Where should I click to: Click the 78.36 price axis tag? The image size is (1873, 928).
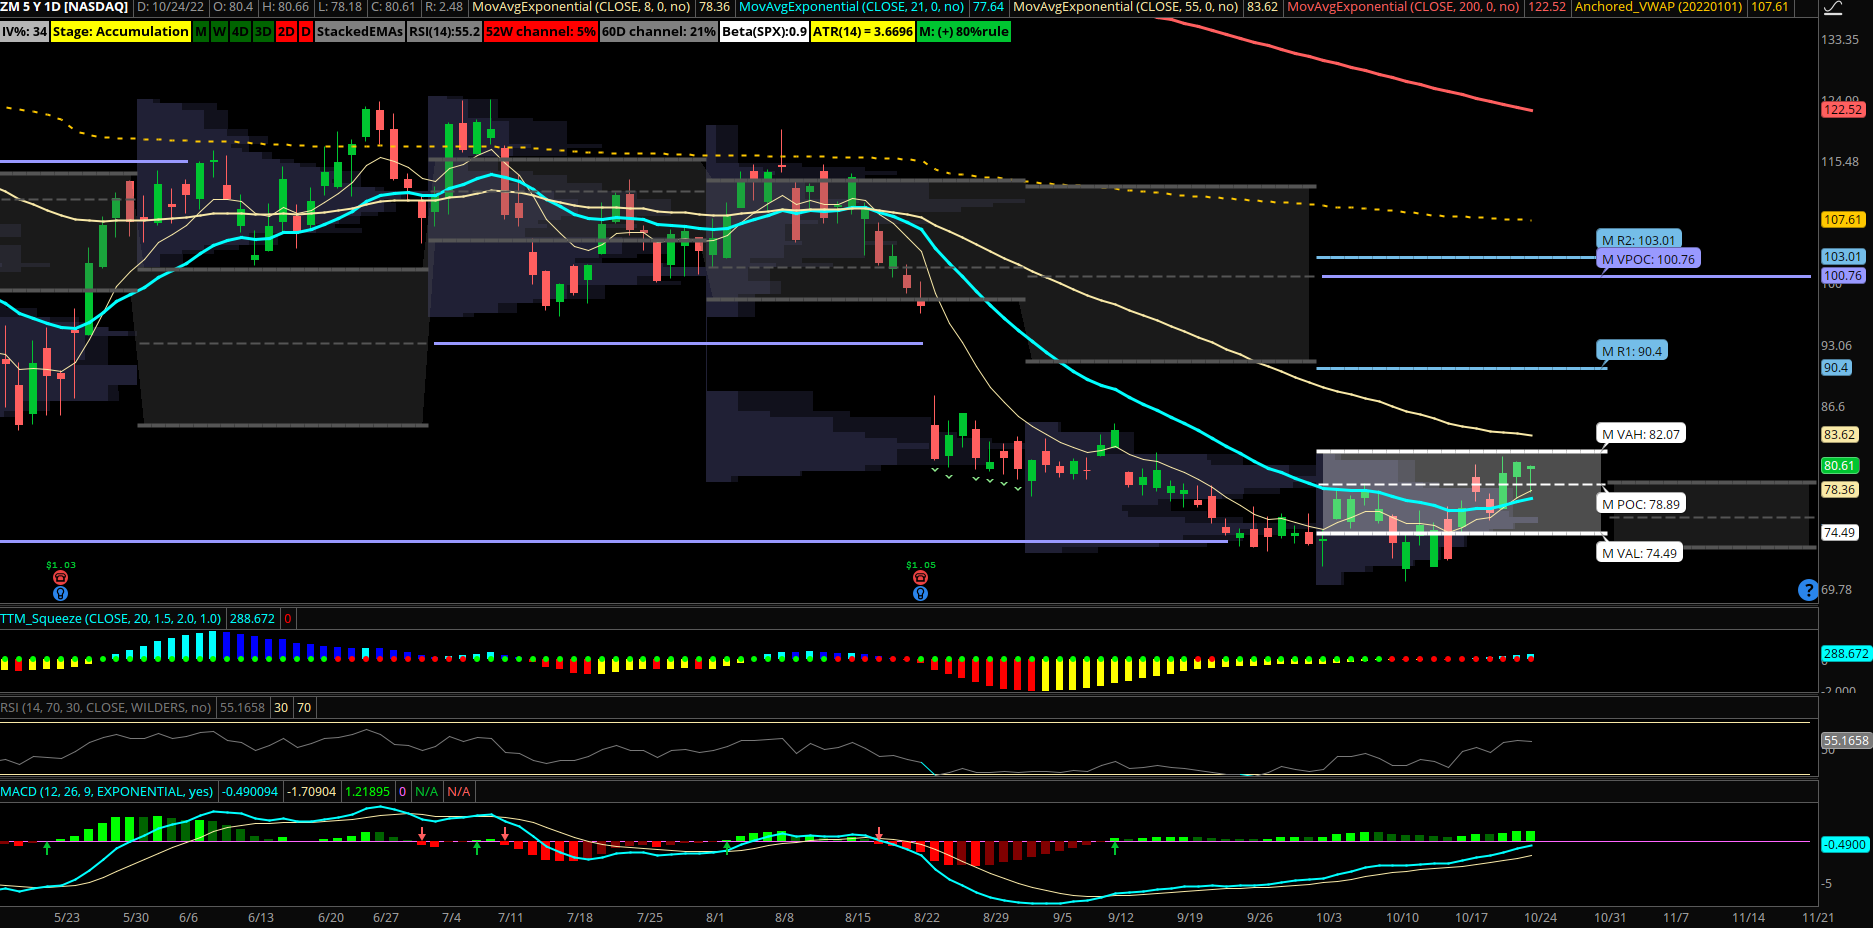(x=1839, y=490)
